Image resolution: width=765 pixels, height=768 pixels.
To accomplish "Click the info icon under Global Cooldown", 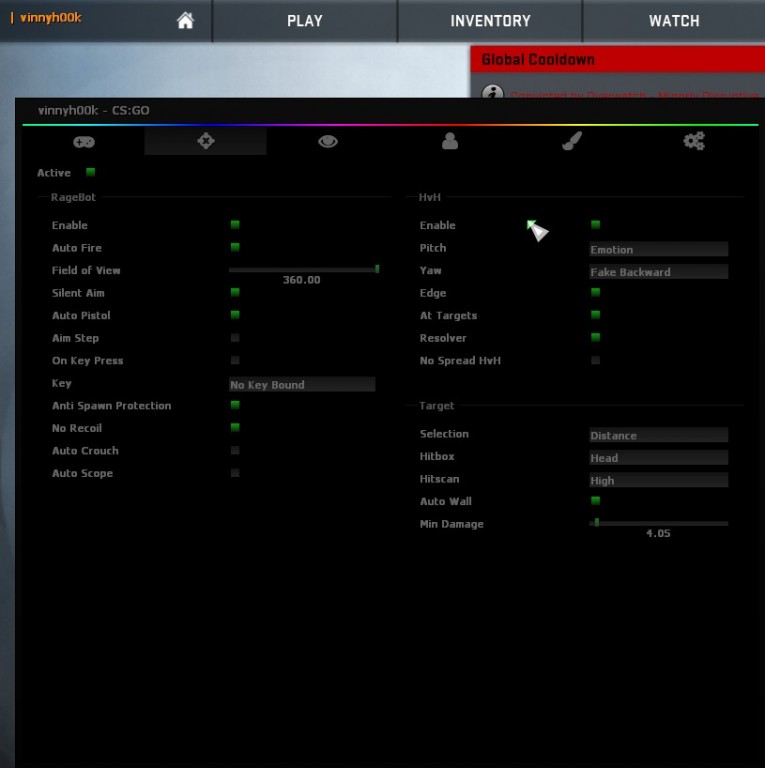I will point(492,92).
